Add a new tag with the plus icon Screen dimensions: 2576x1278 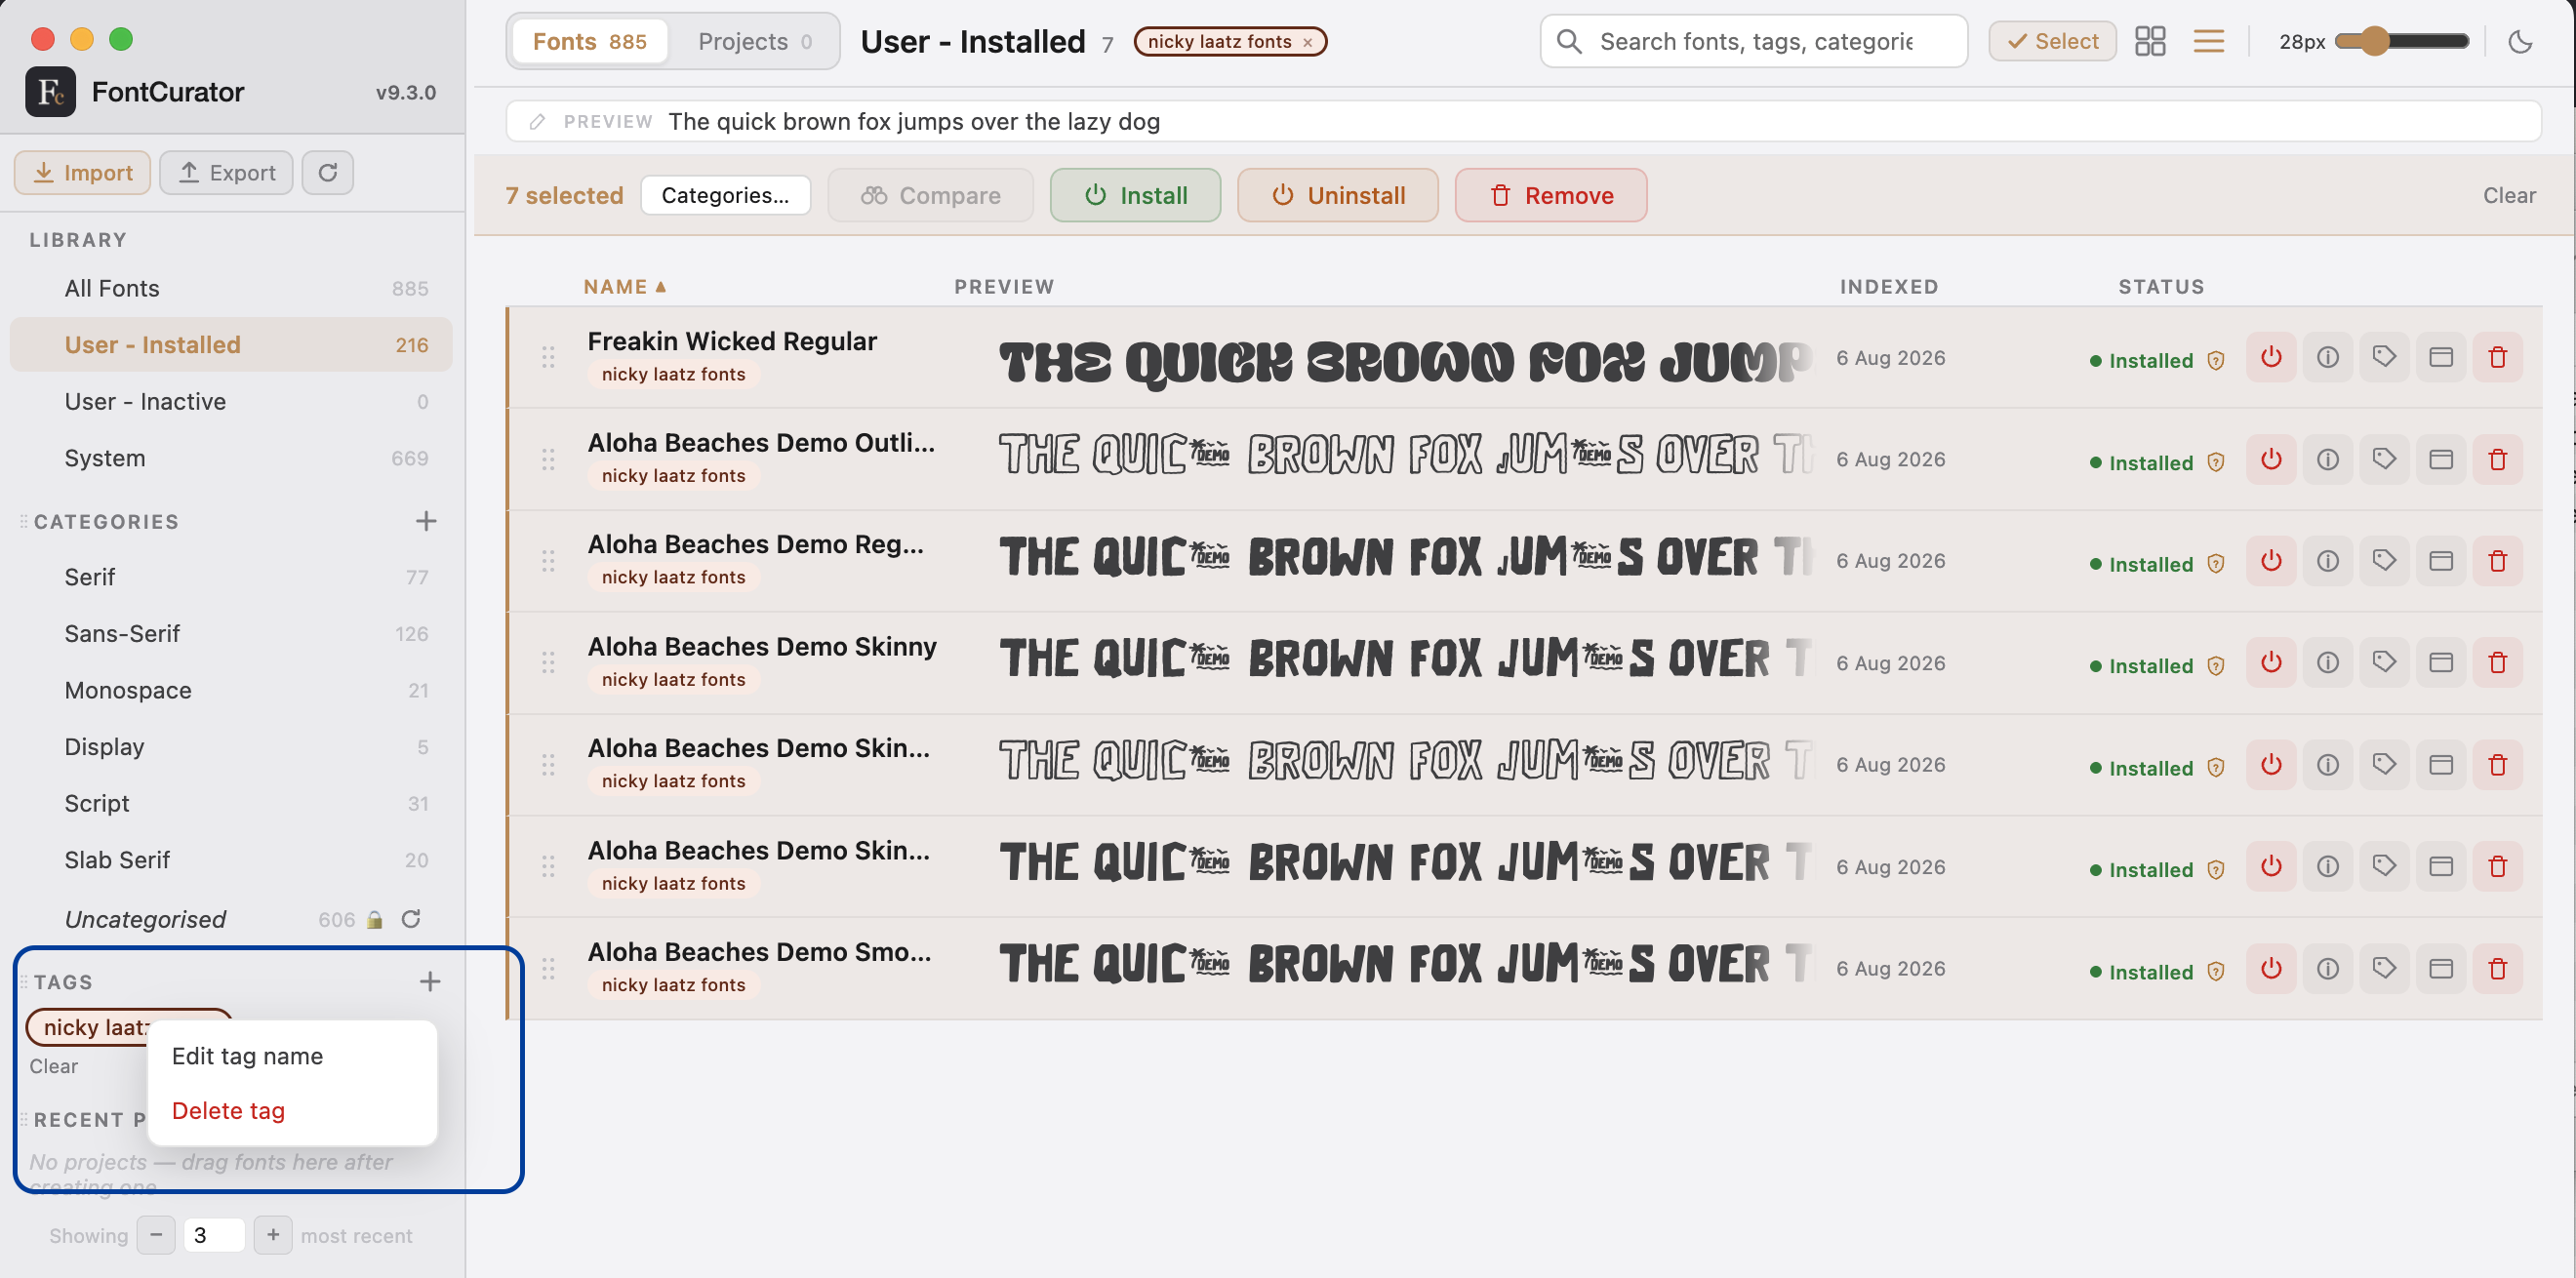pos(430,981)
